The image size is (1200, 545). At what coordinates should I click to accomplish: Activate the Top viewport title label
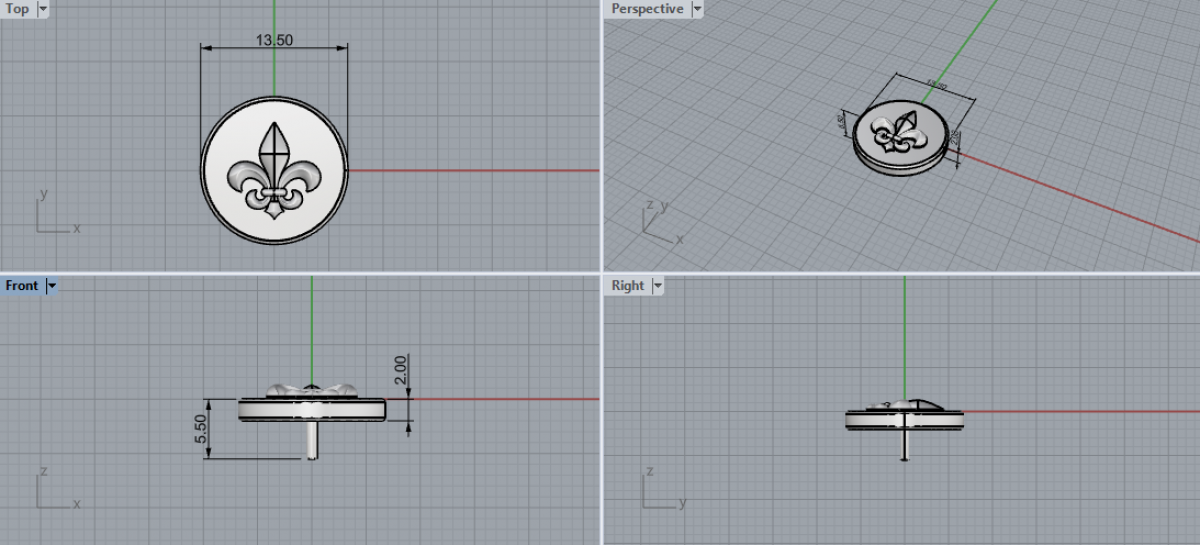[x=18, y=9]
